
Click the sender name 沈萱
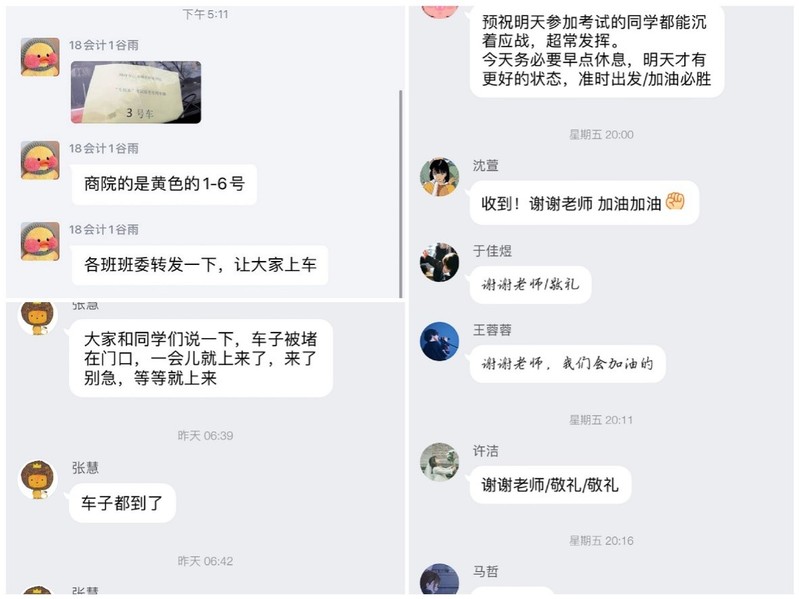point(486,166)
